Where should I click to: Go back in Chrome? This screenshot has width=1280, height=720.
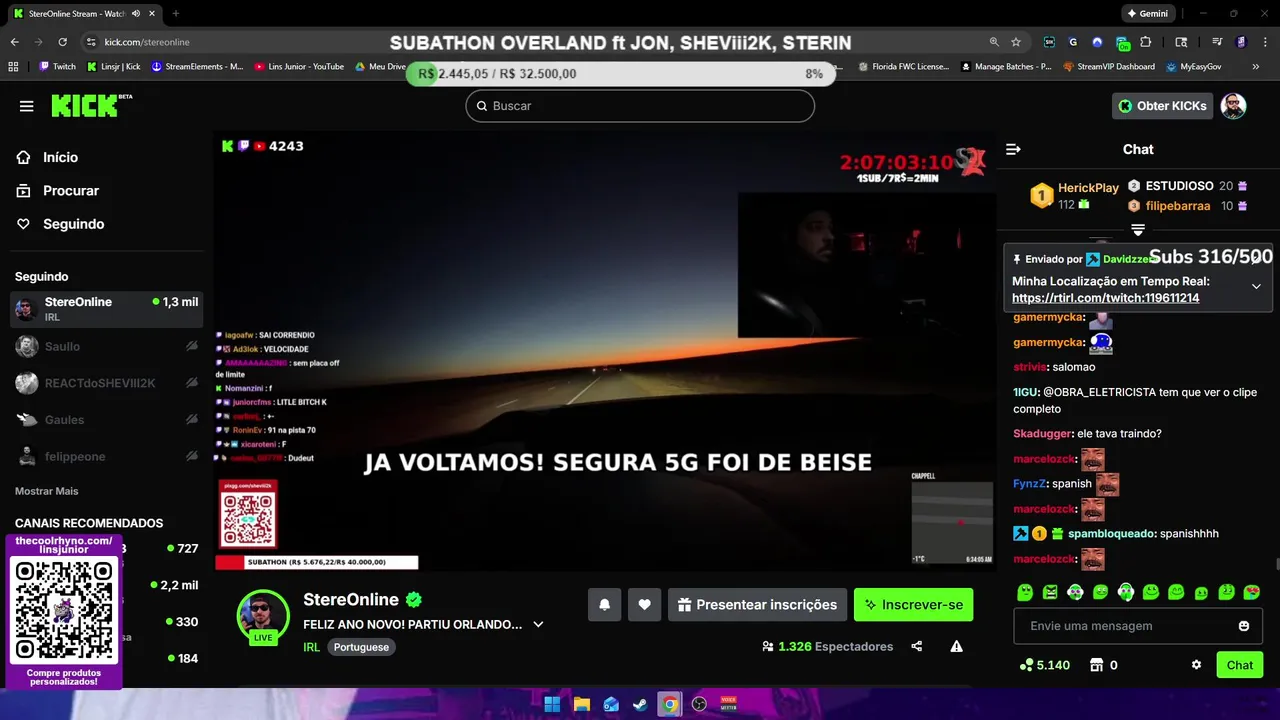(x=14, y=42)
